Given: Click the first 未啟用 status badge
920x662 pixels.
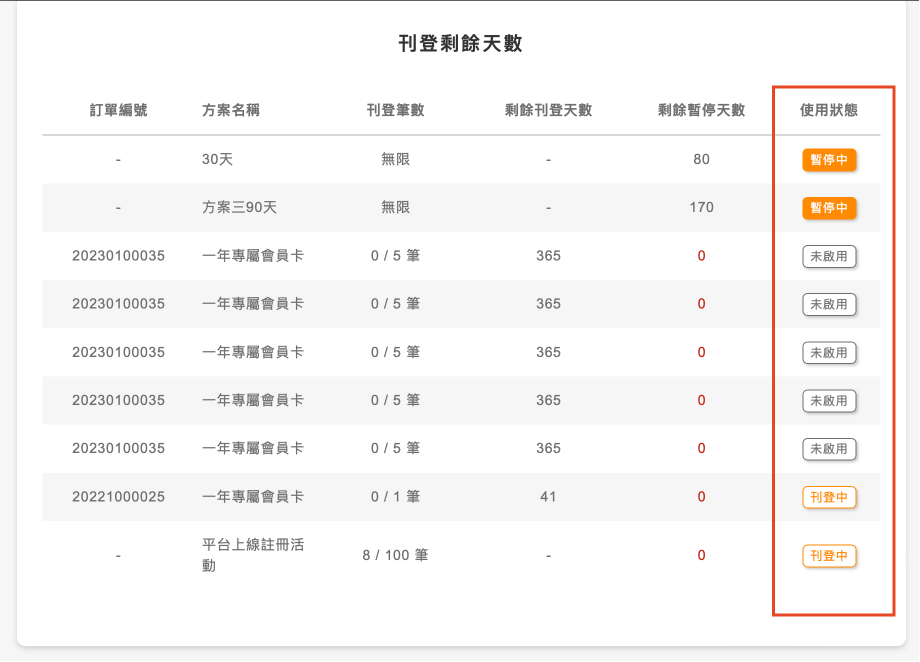Looking at the screenshot, I should [x=829, y=256].
